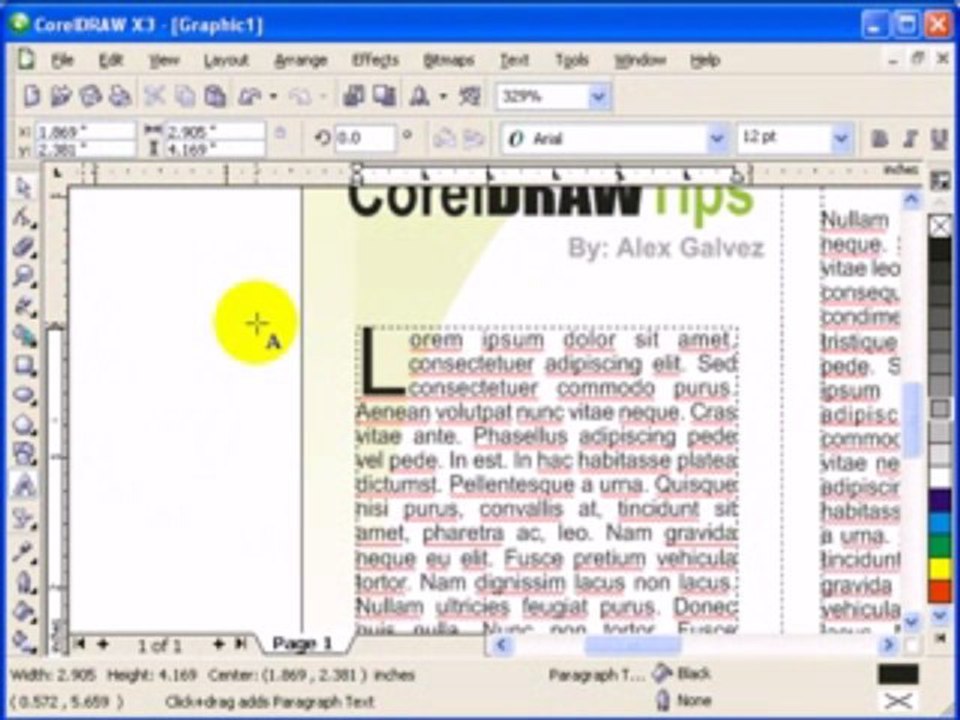
Task: Toggle Bold text formatting
Action: click(x=880, y=139)
